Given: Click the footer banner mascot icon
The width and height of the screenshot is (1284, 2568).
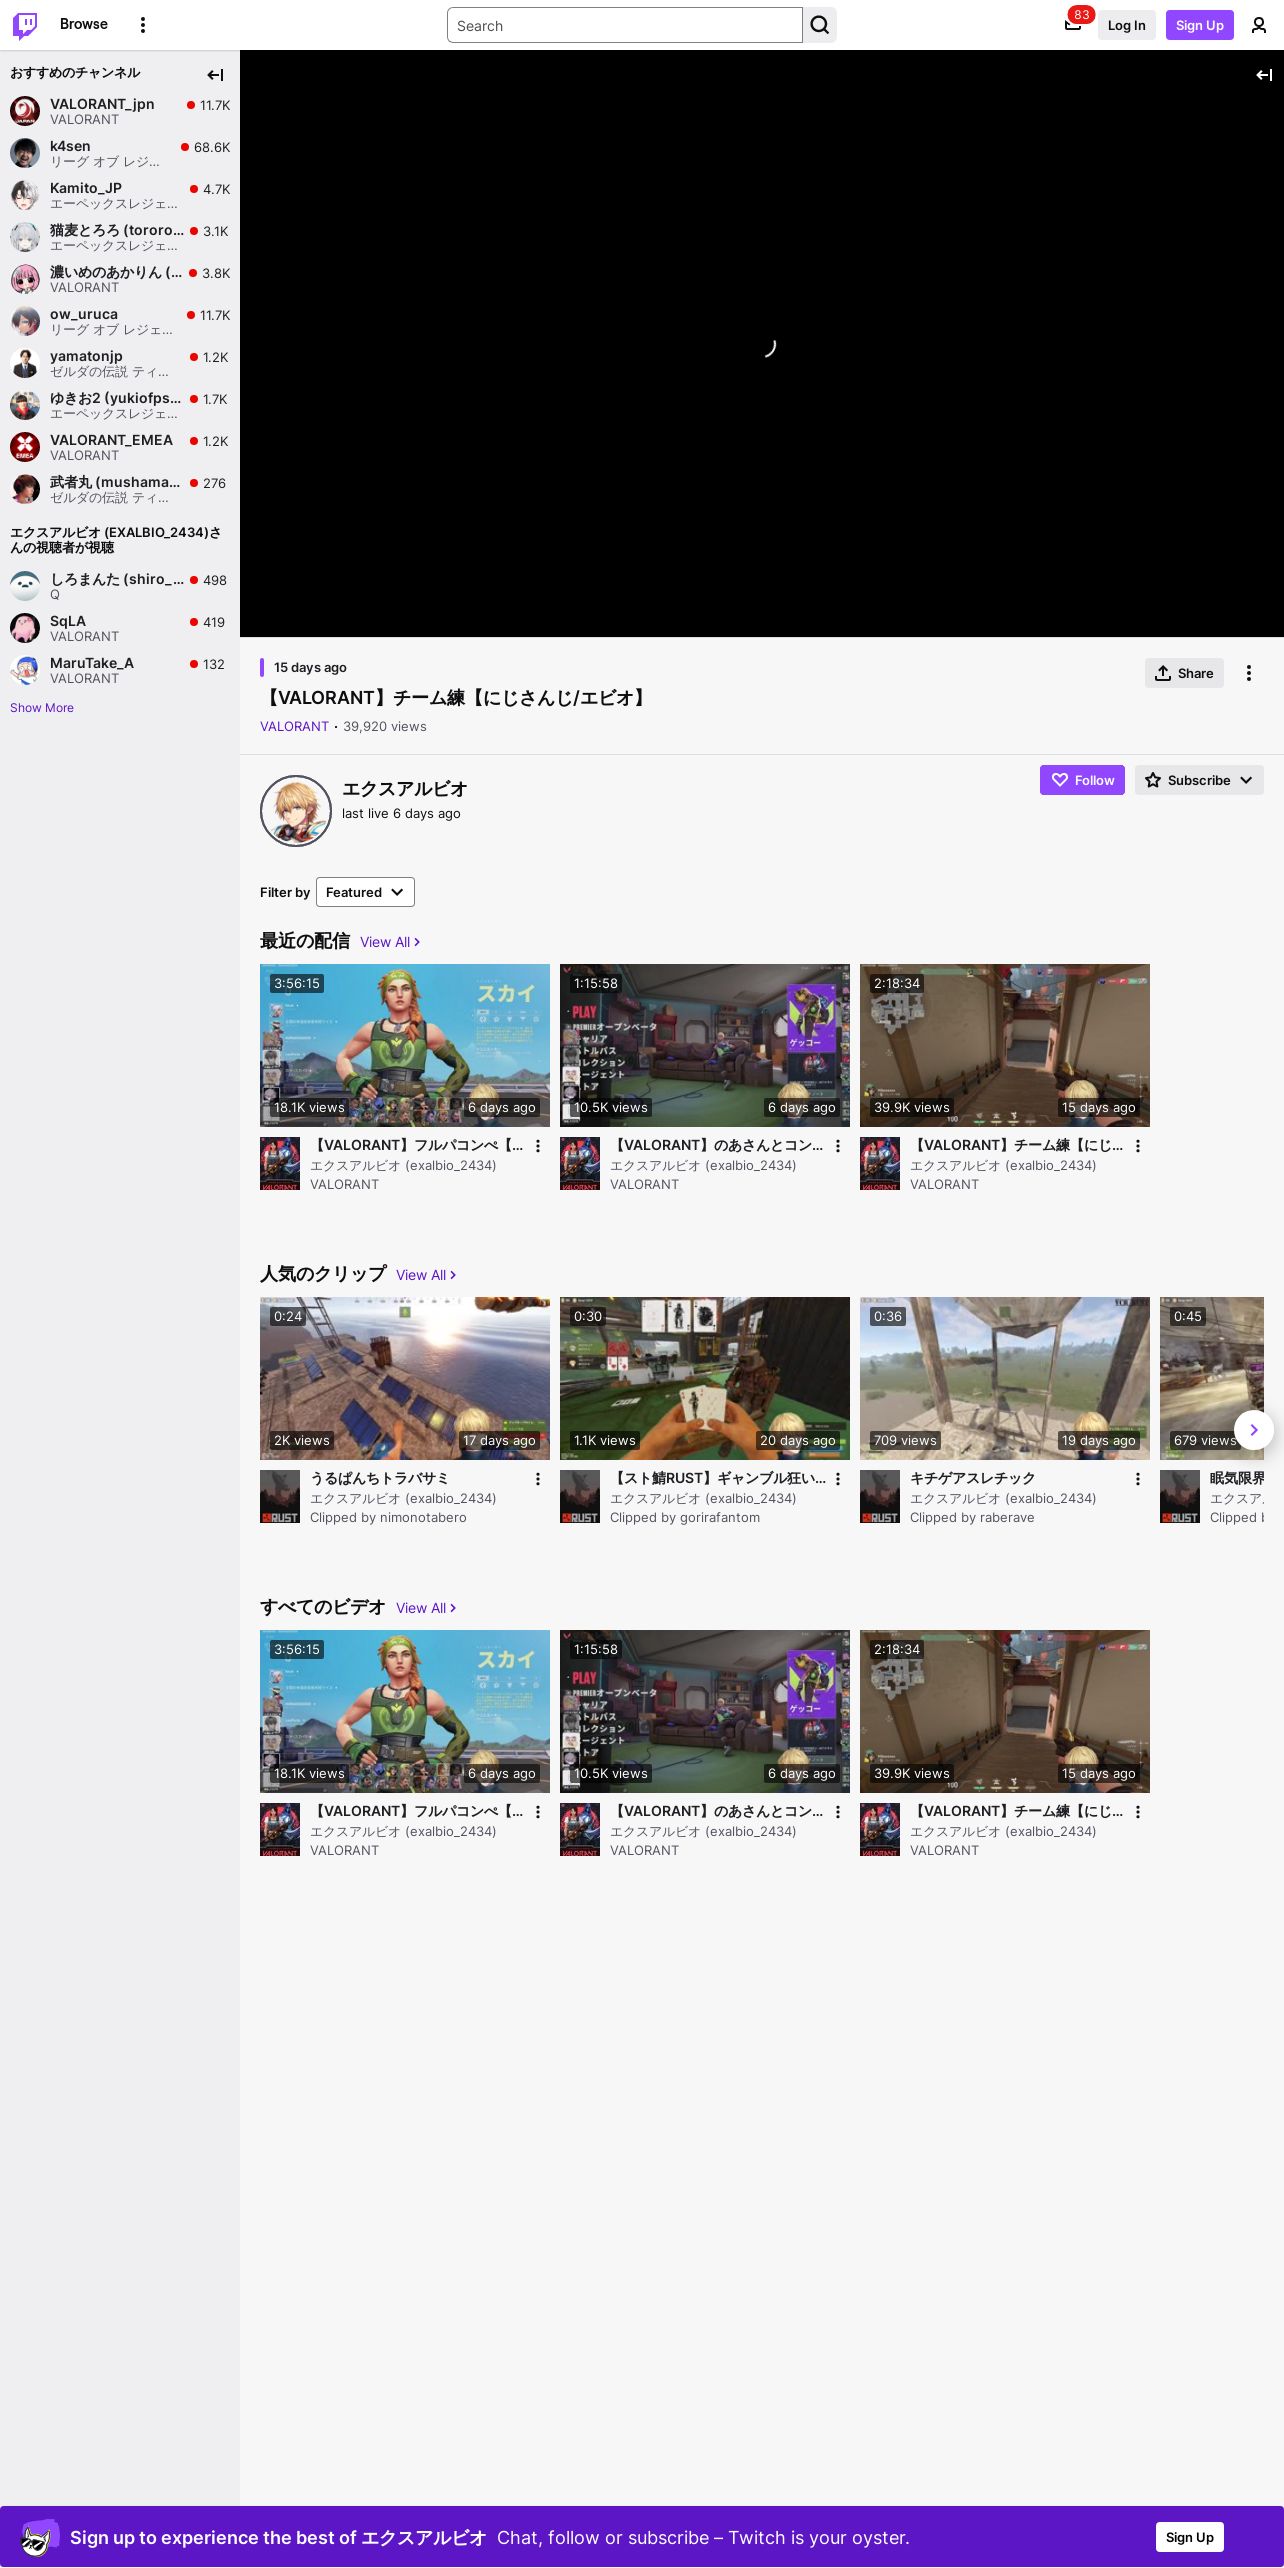Looking at the screenshot, I should point(39,2537).
